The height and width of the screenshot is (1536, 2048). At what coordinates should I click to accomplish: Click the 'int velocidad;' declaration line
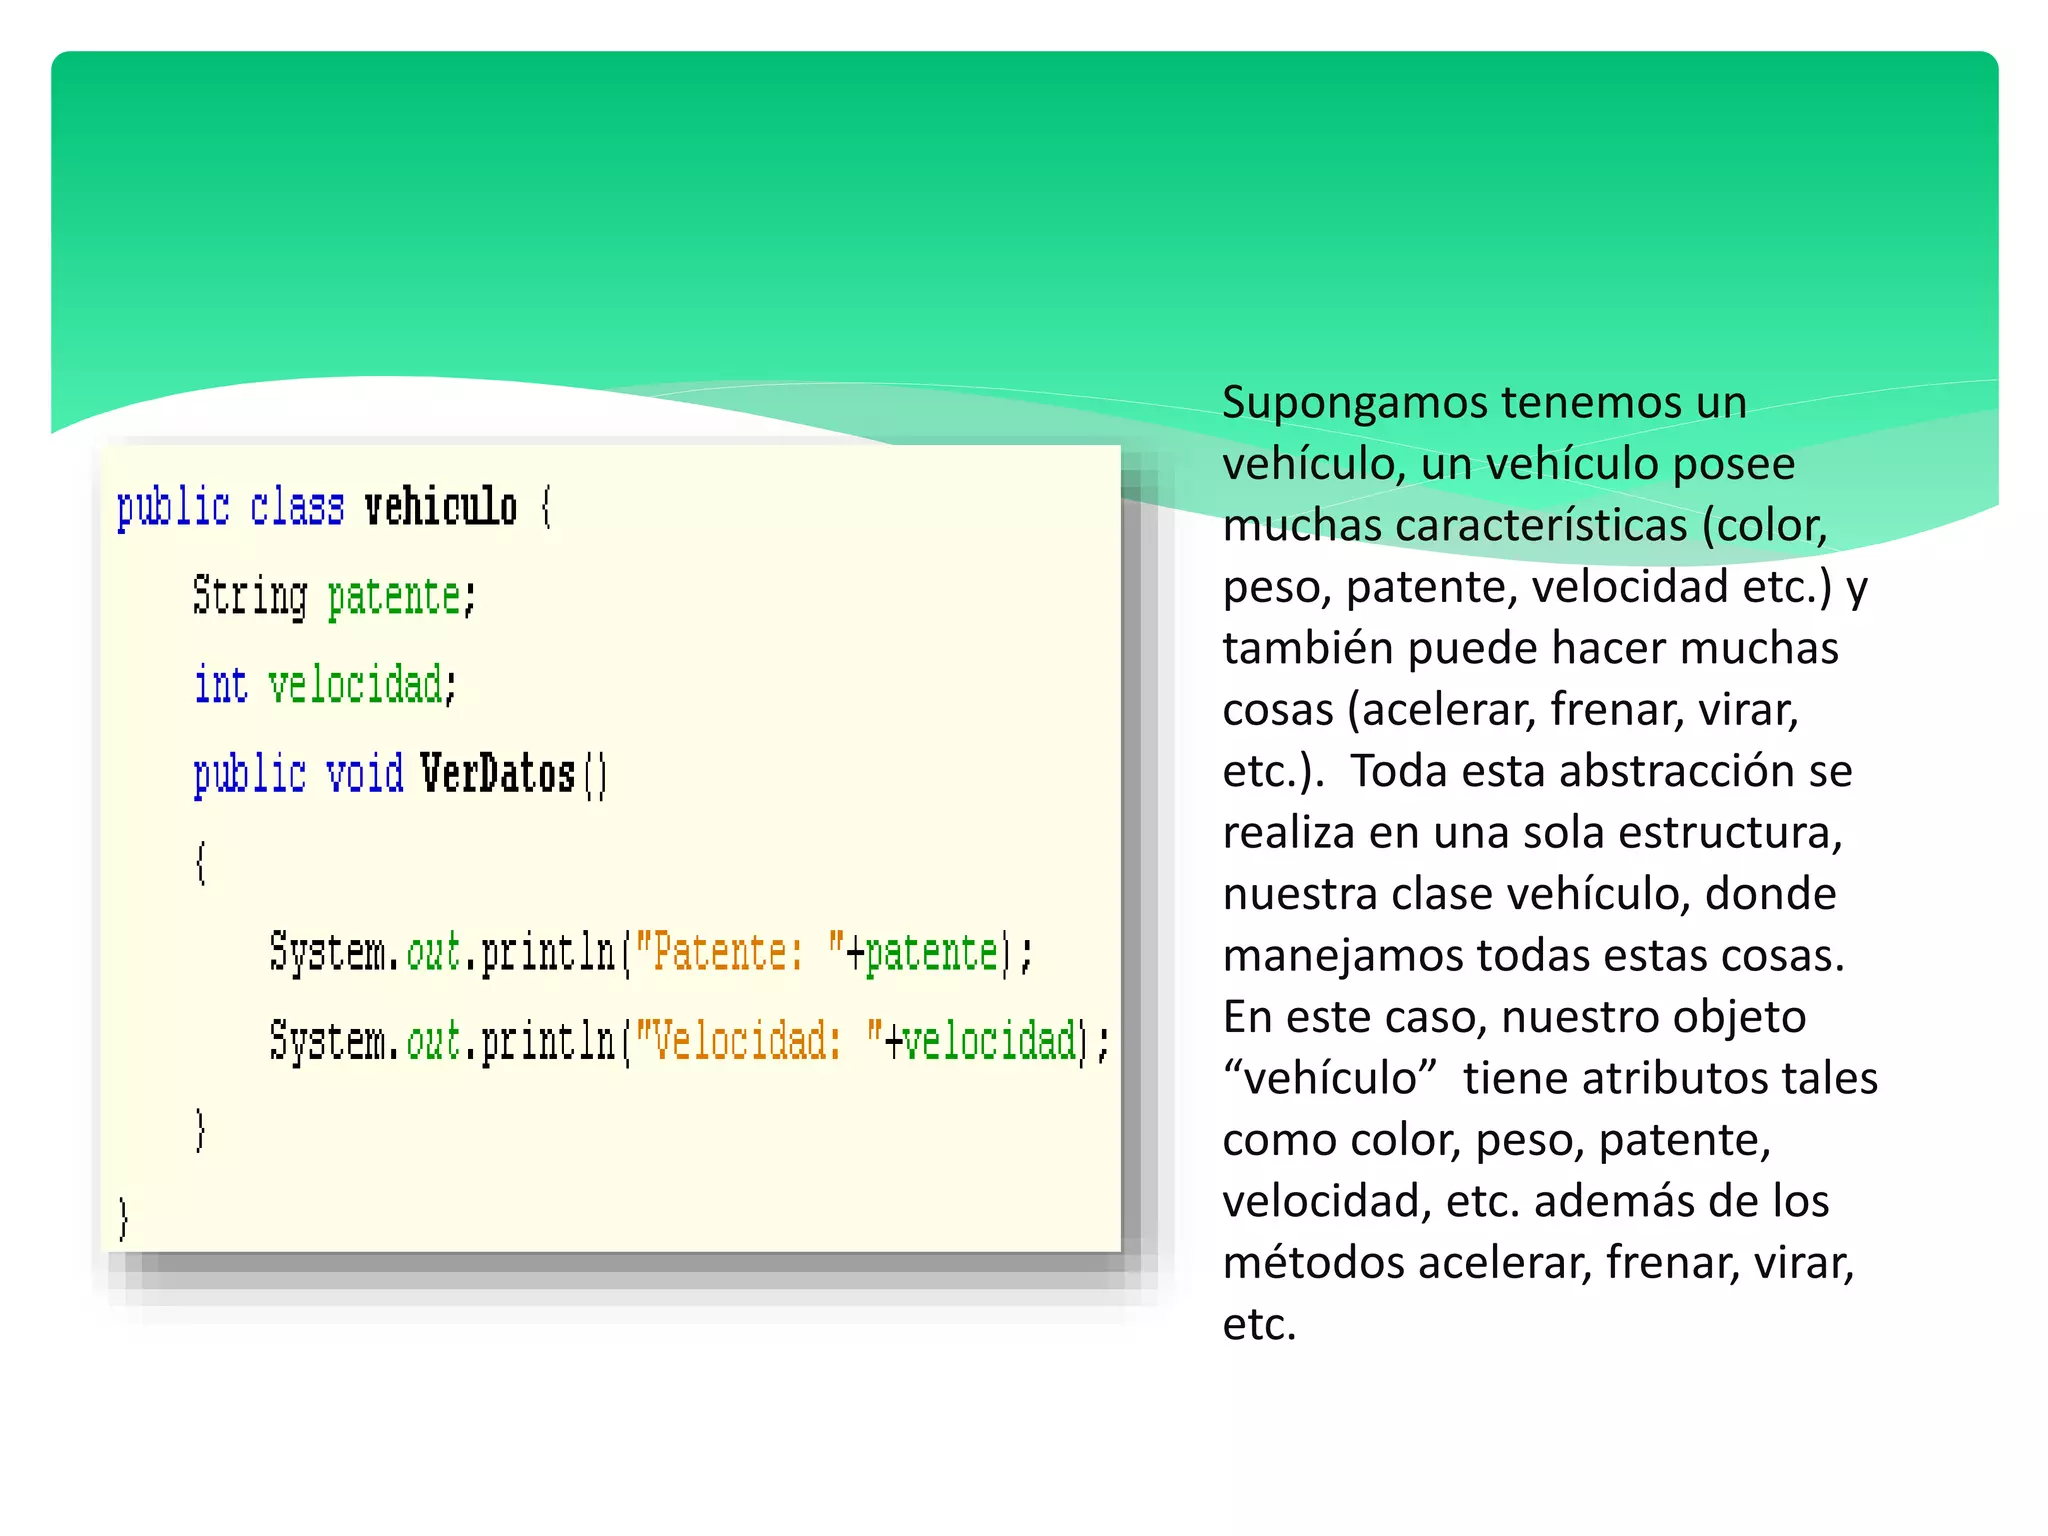pyautogui.click(x=325, y=685)
